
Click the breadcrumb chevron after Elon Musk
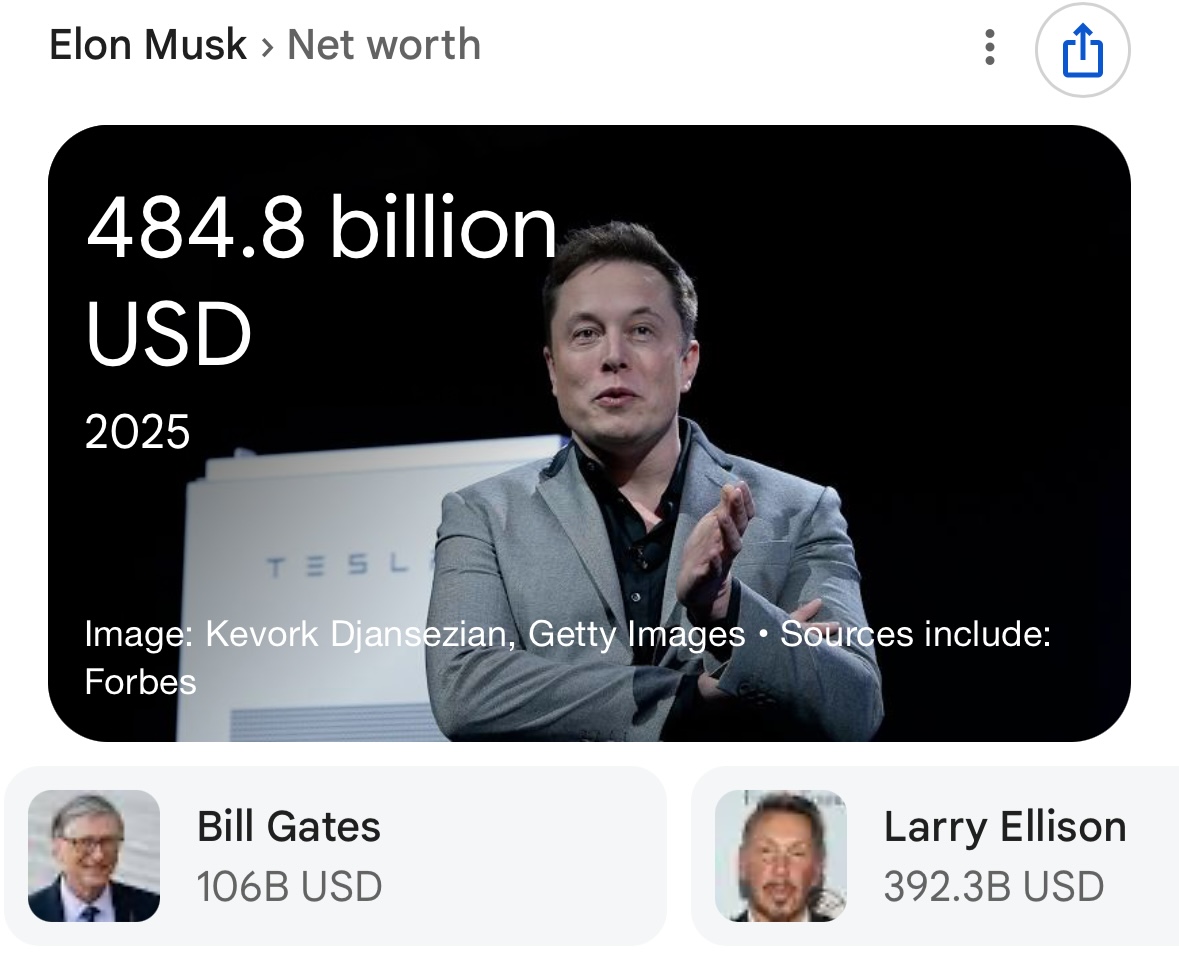[267, 47]
